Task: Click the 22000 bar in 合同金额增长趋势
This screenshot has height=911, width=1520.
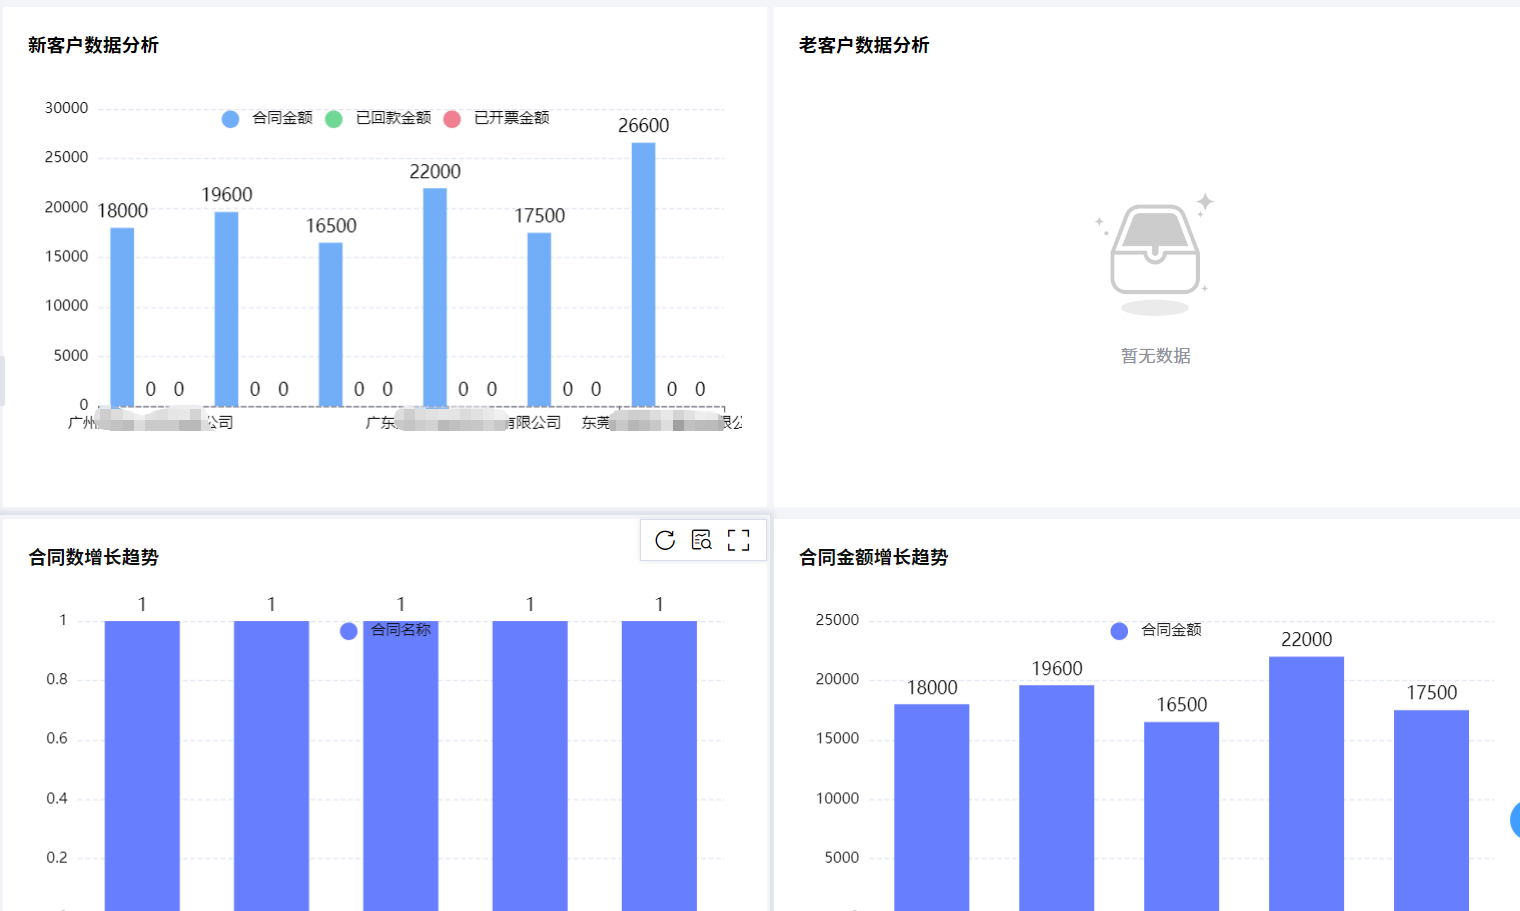Action: 1306,780
